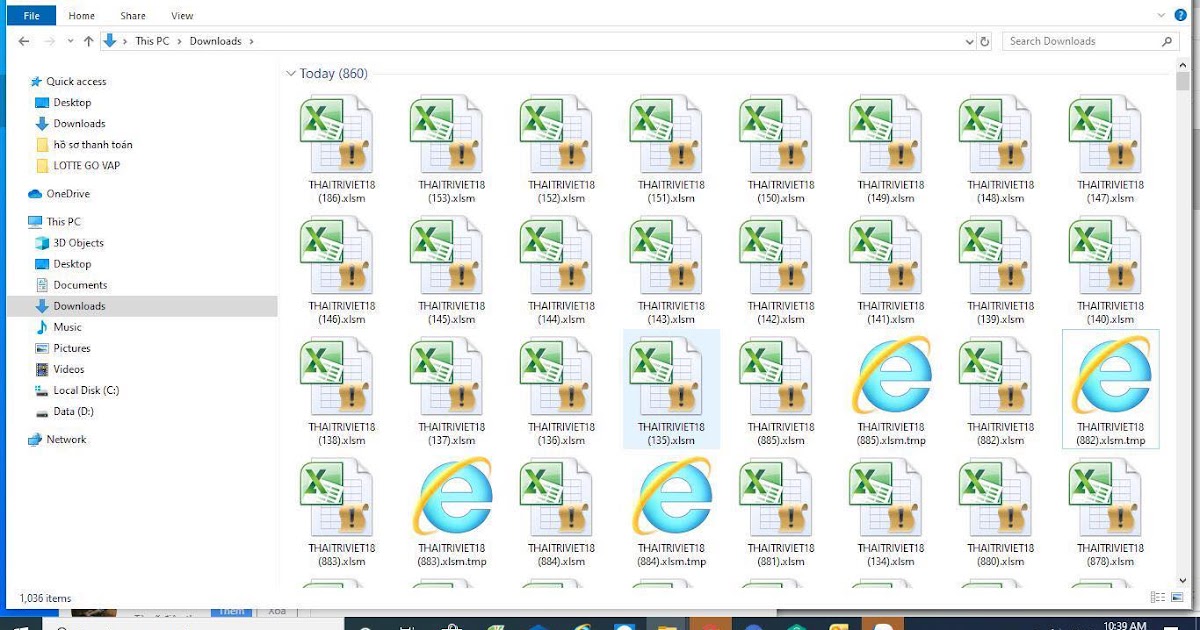The height and width of the screenshot is (630, 1200).
Task: Click This PC in the address bar
Action: [152, 41]
